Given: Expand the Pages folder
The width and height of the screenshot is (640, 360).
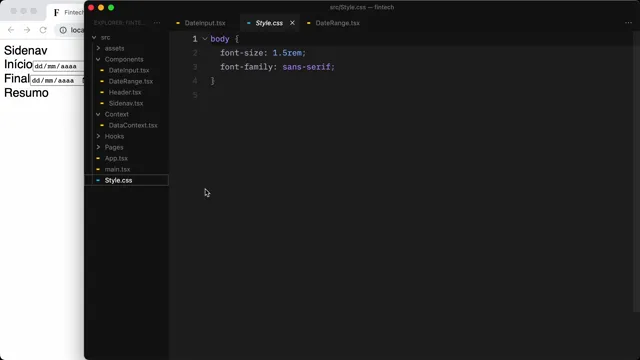Looking at the screenshot, I should point(98,147).
